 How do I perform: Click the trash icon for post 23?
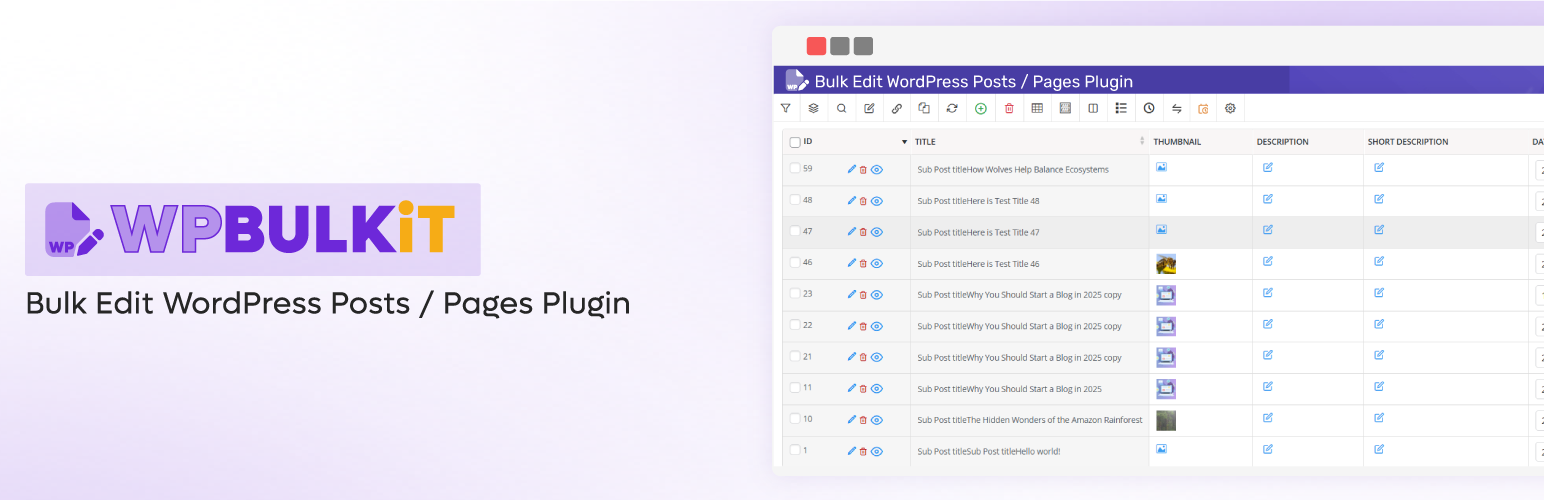(863, 294)
